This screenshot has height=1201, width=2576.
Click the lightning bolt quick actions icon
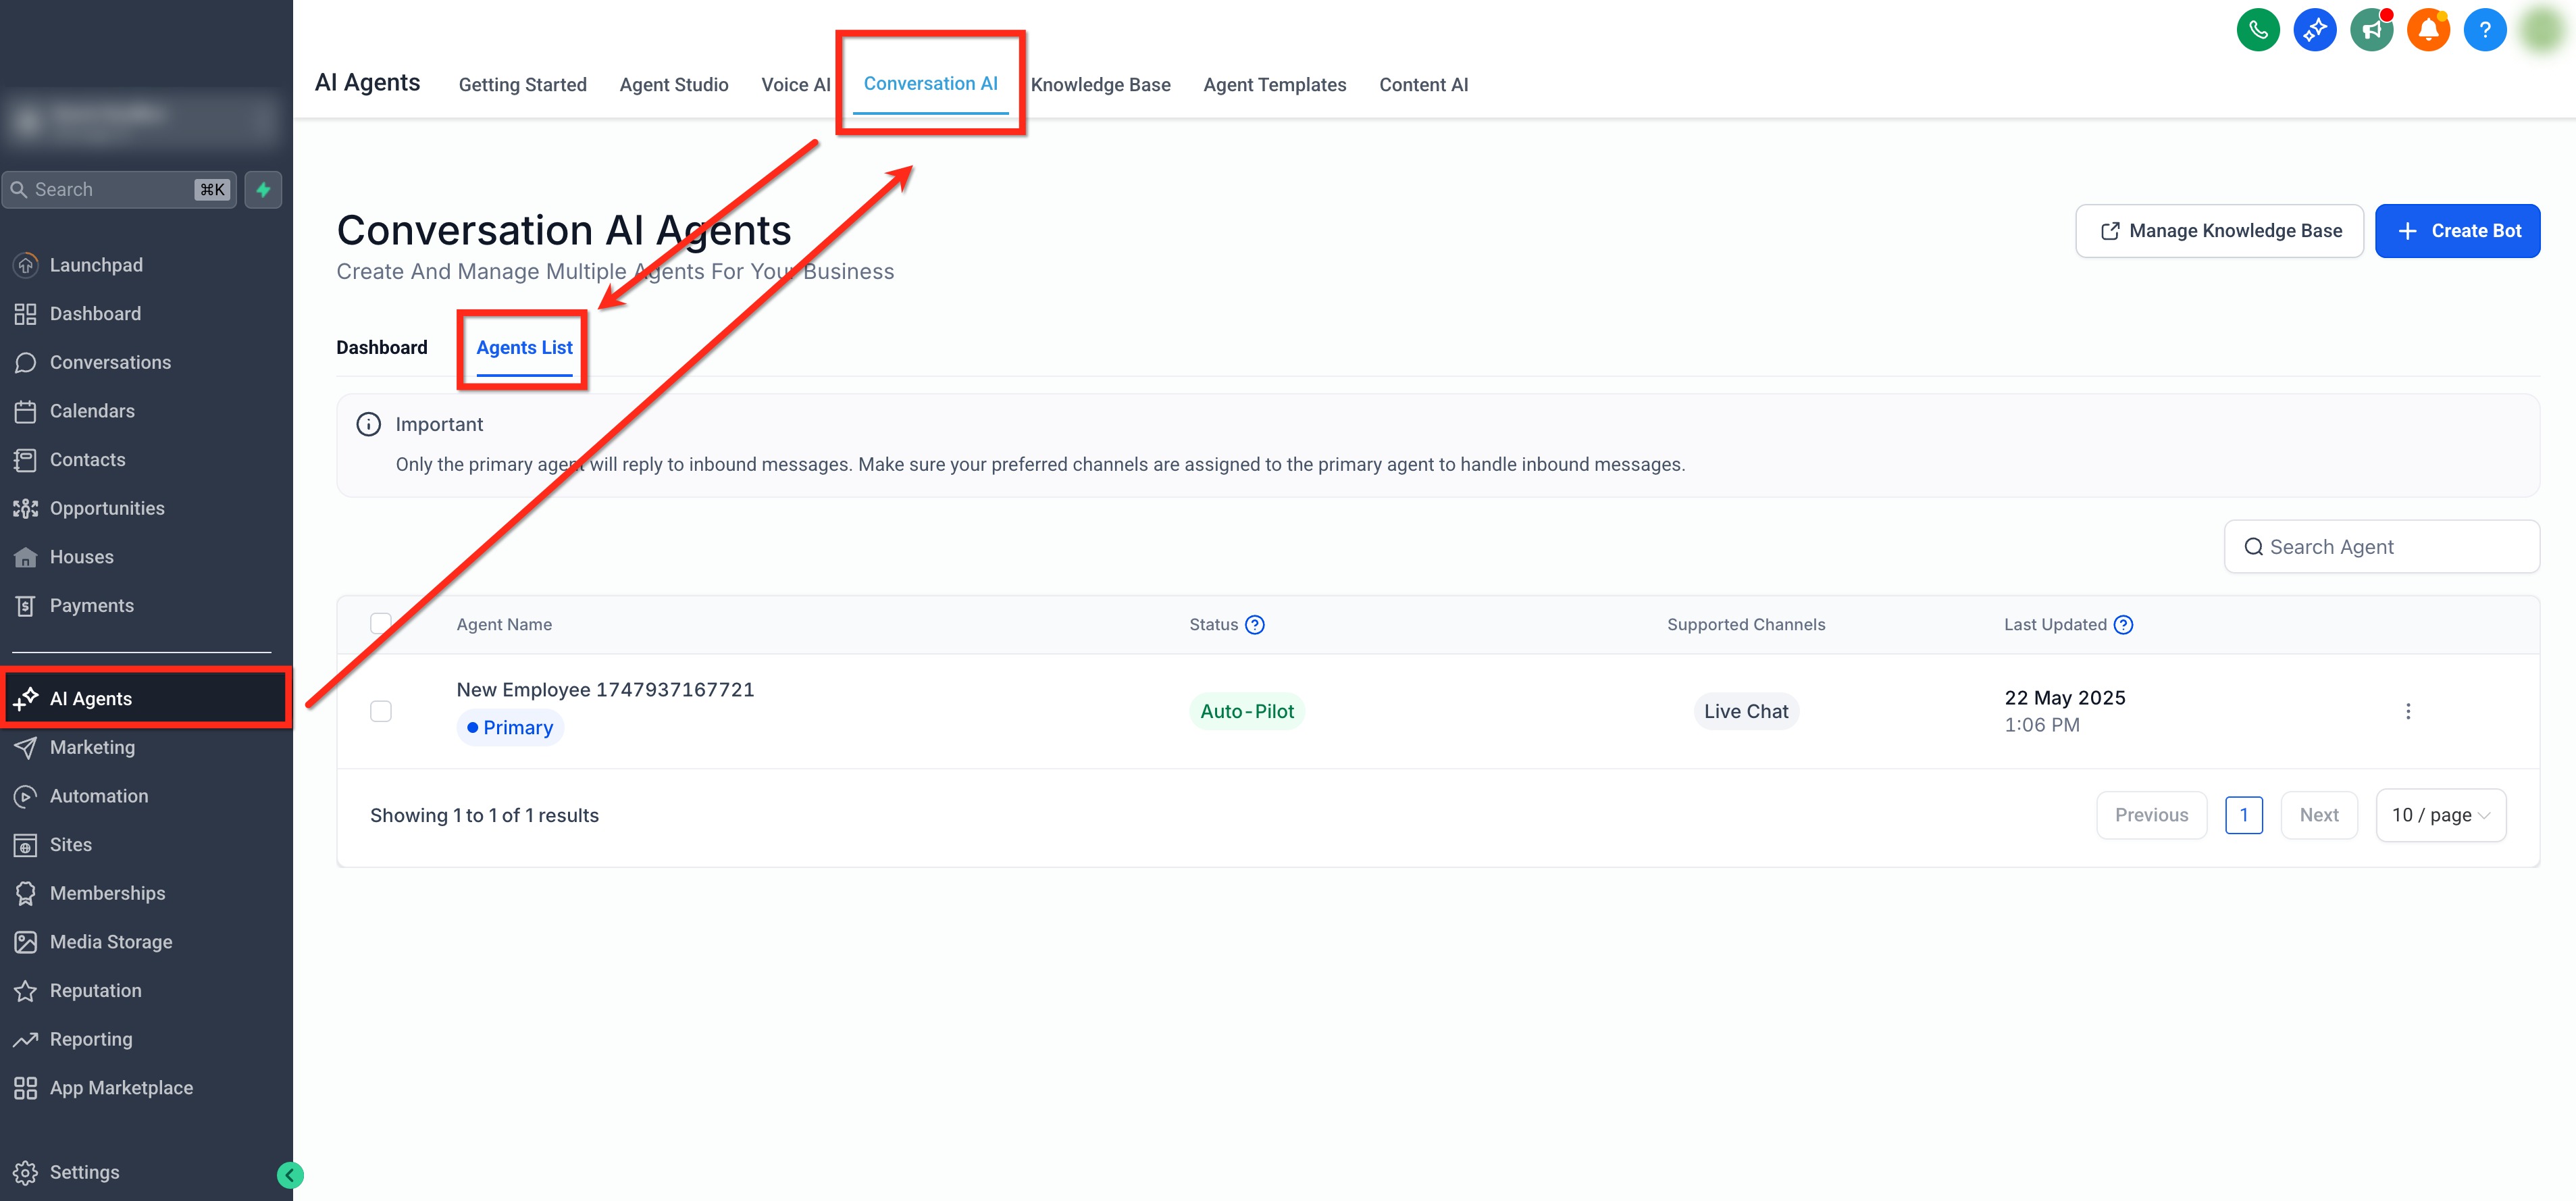pos(263,190)
